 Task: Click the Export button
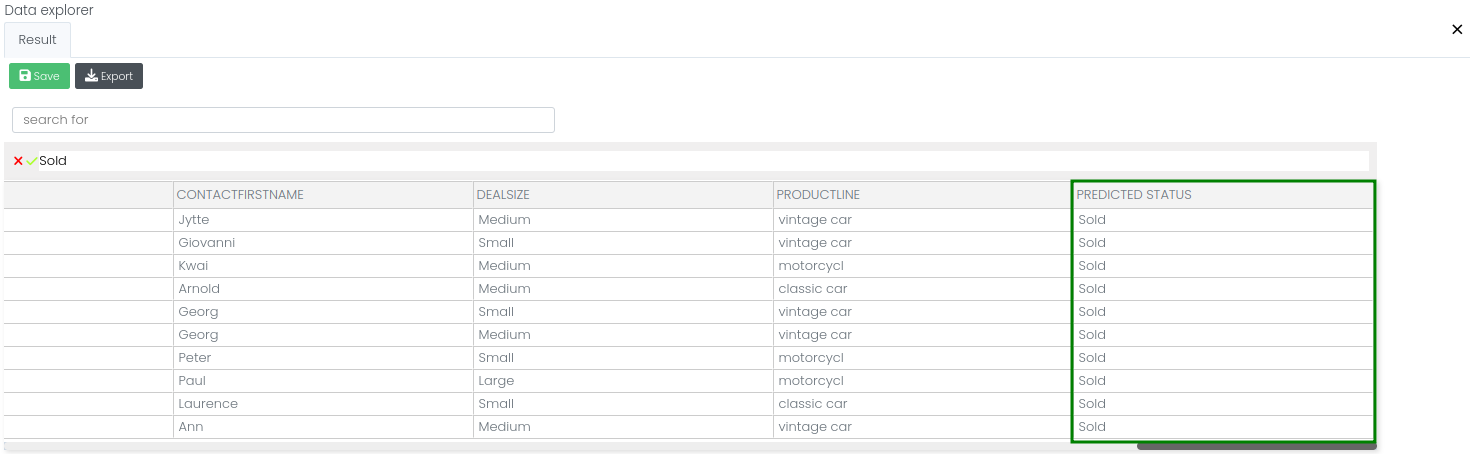coord(109,76)
